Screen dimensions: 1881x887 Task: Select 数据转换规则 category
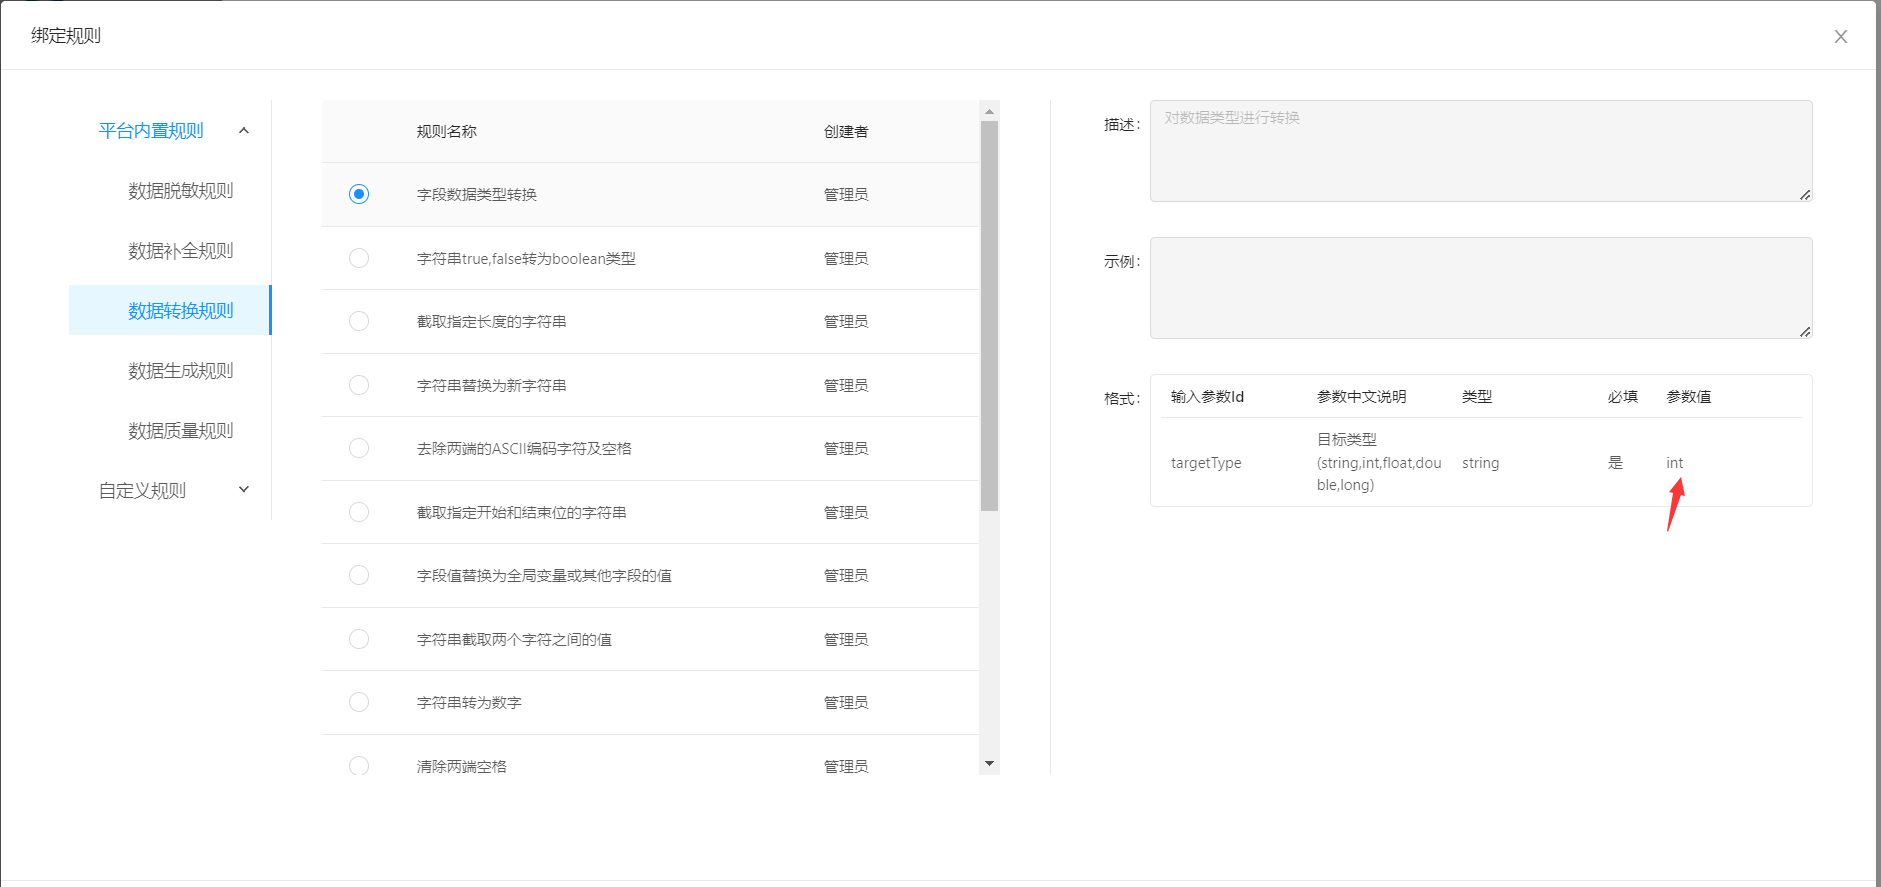click(x=180, y=311)
